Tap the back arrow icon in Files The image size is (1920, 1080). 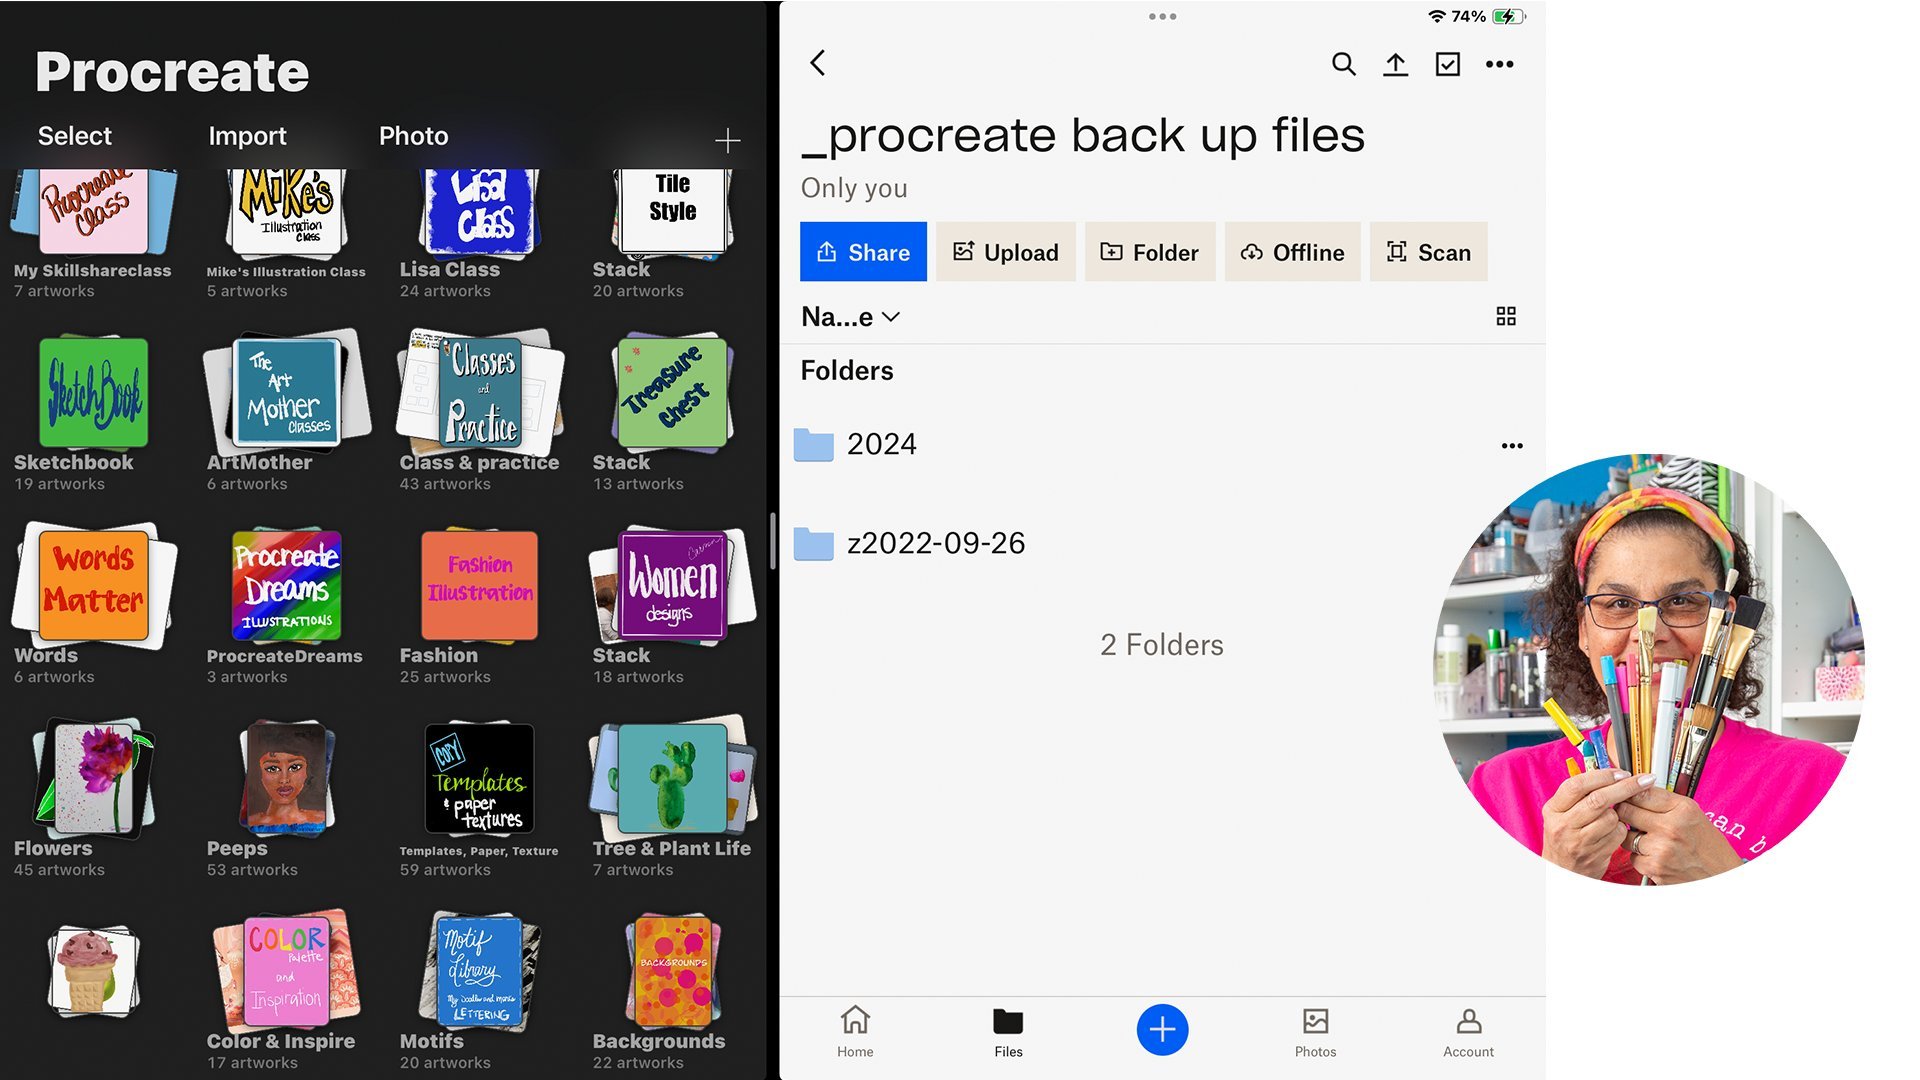(819, 63)
